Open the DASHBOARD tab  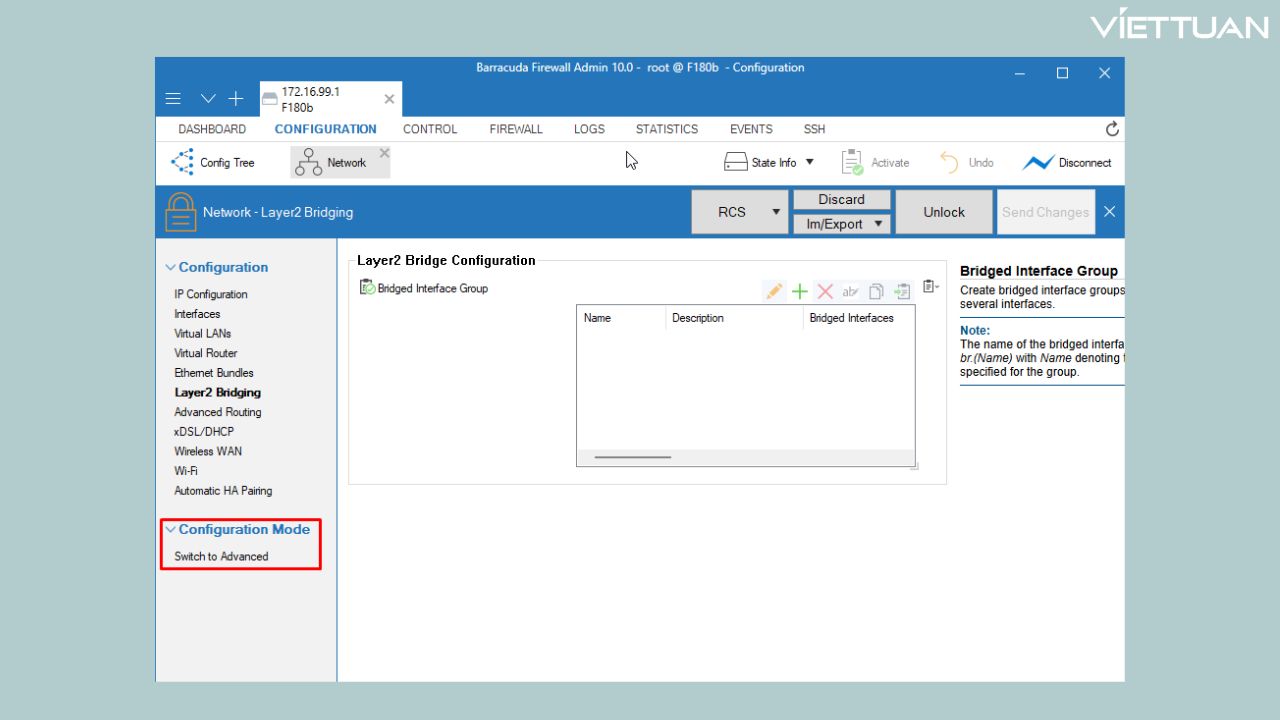point(212,129)
